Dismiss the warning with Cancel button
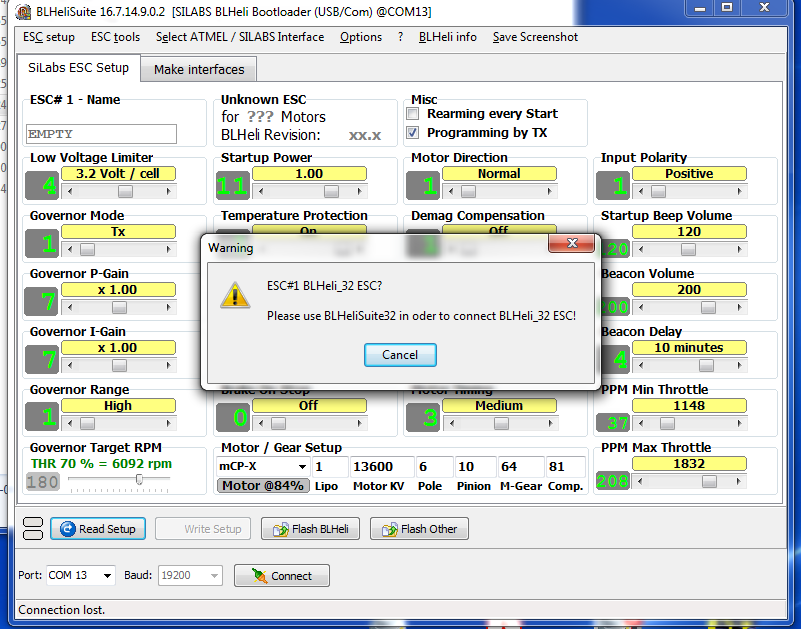This screenshot has width=801, height=629. 400,355
